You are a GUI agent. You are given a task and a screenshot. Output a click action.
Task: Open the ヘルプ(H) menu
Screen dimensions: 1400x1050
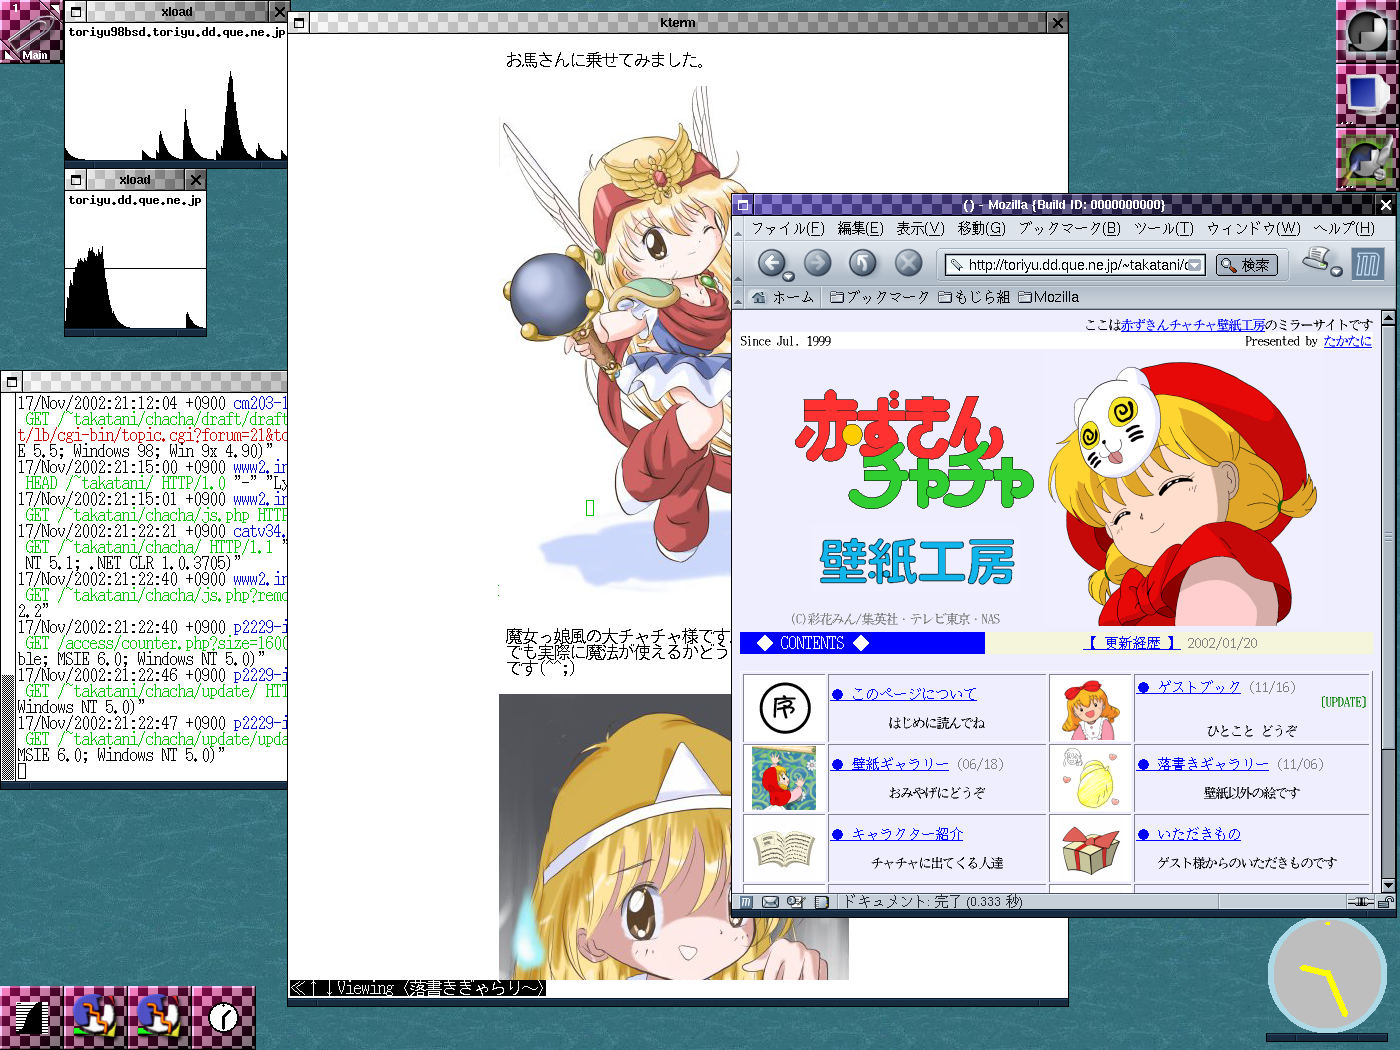[x=1344, y=228]
